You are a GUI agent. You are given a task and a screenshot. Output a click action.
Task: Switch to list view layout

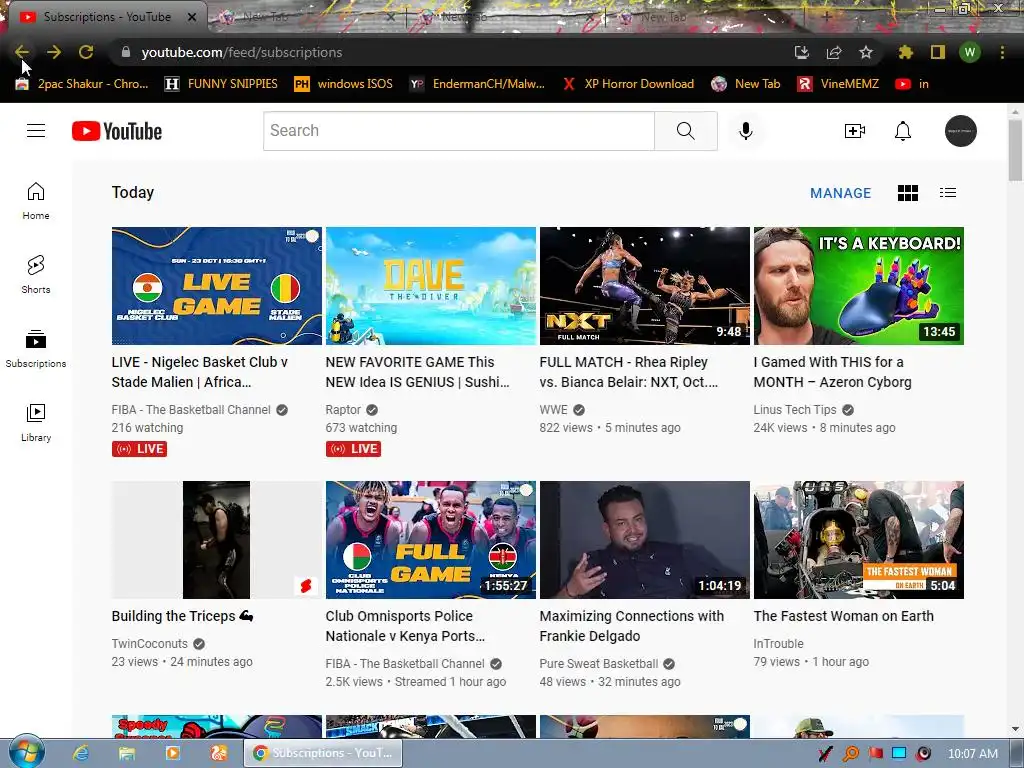tap(948, 193)
